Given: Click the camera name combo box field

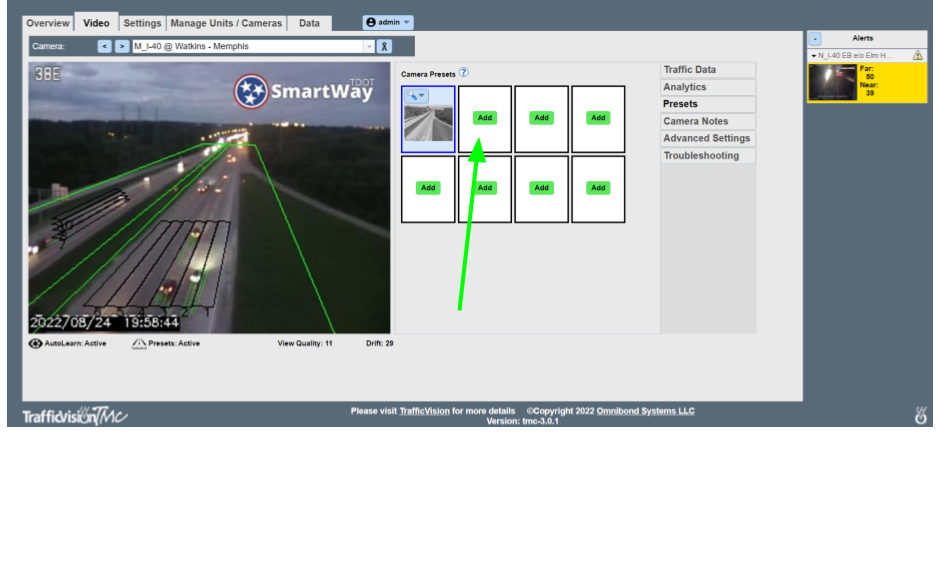Looking at the screenshot, I should [248, 46].
